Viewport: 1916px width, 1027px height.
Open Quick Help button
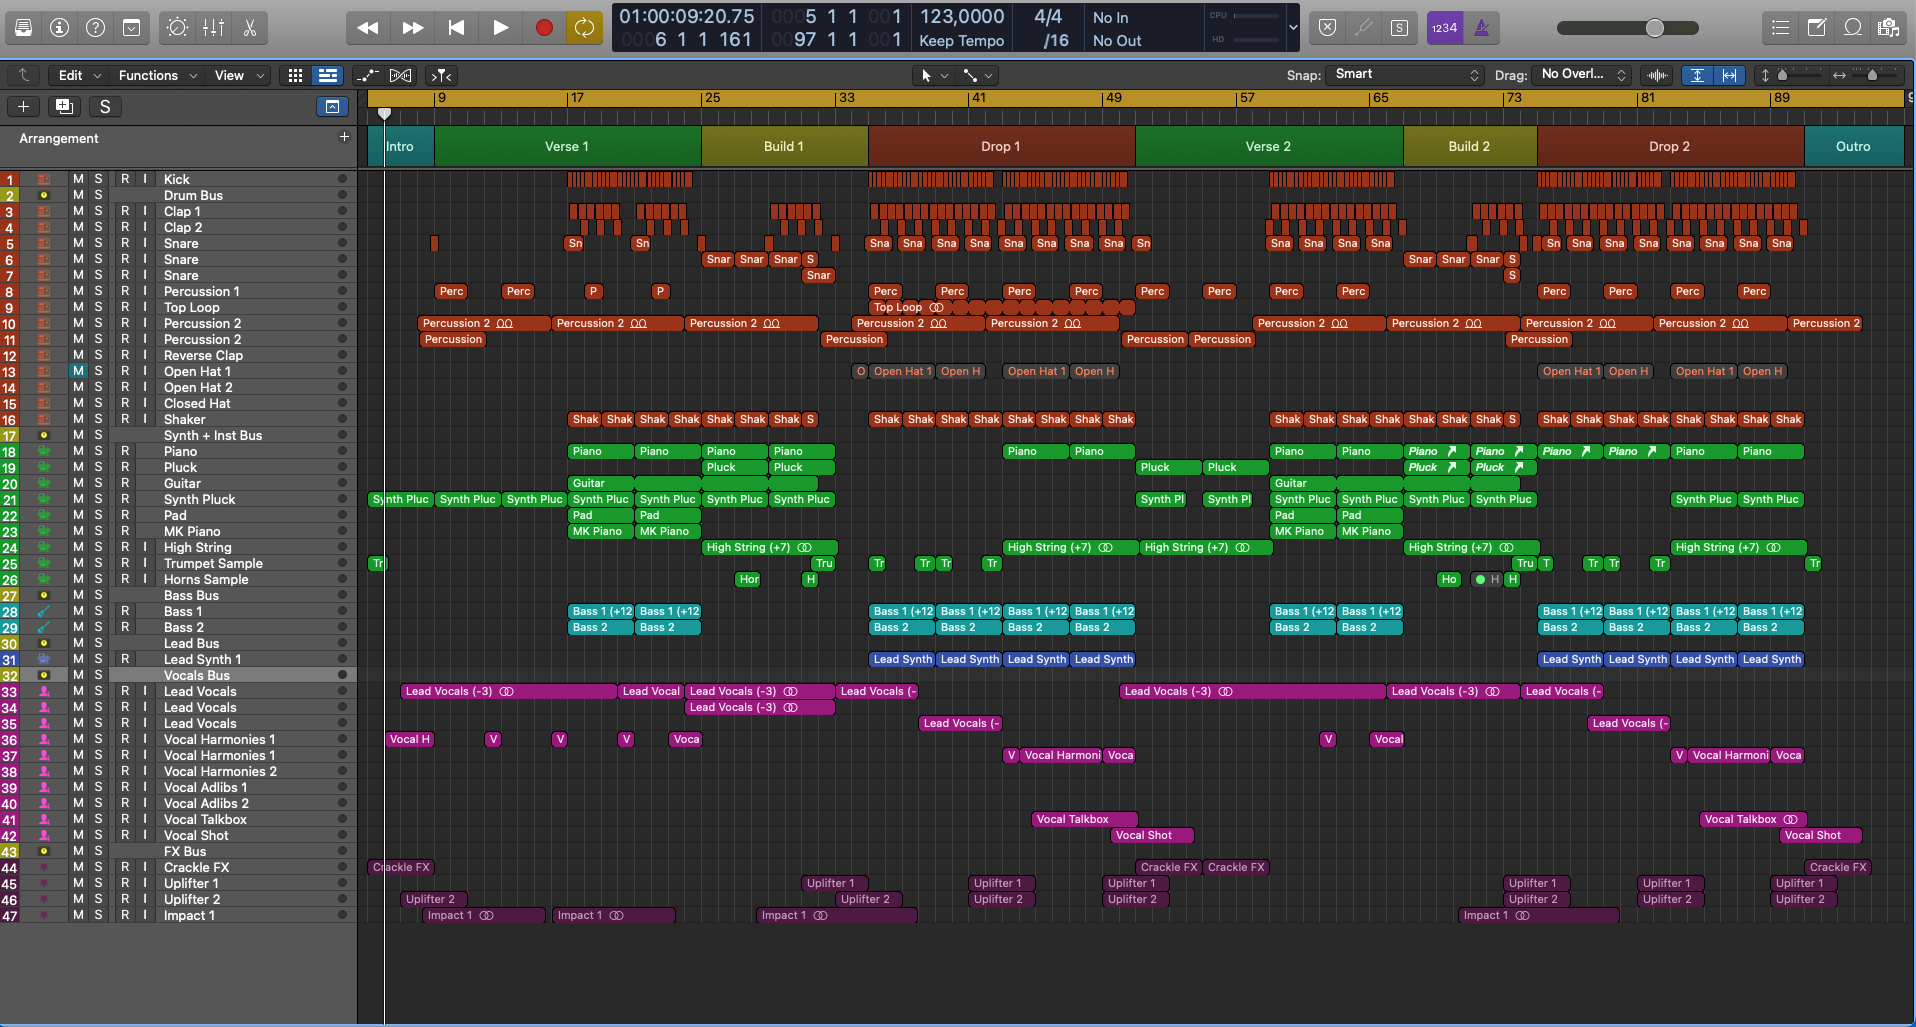[x=95, y=28]
